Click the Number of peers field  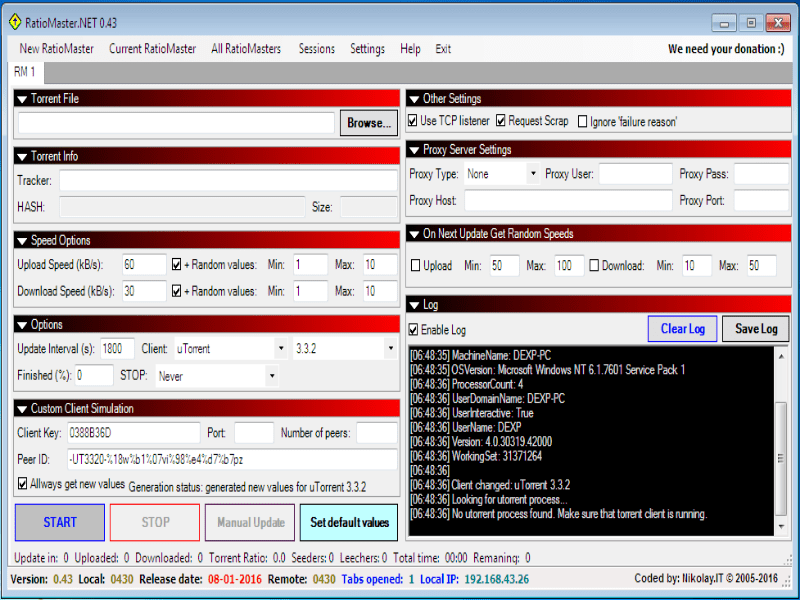click(x=377, y=433)
